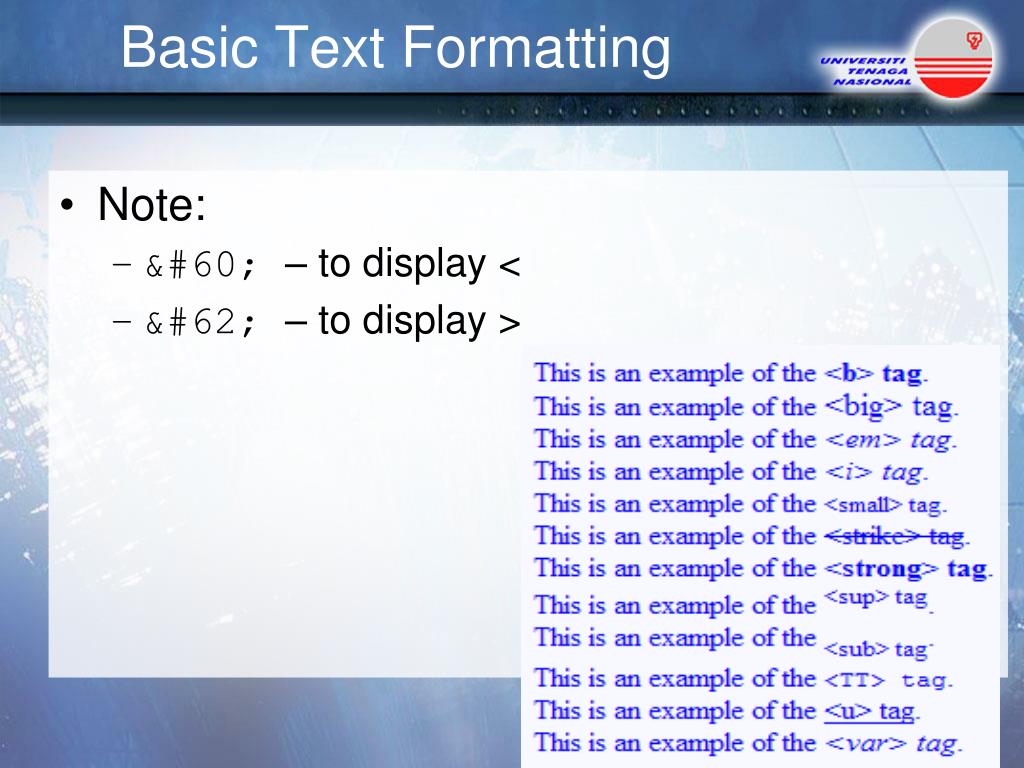1024x768 pixels.
Task: Click the subscript <sub> tag text
Action: coord(876,649)
